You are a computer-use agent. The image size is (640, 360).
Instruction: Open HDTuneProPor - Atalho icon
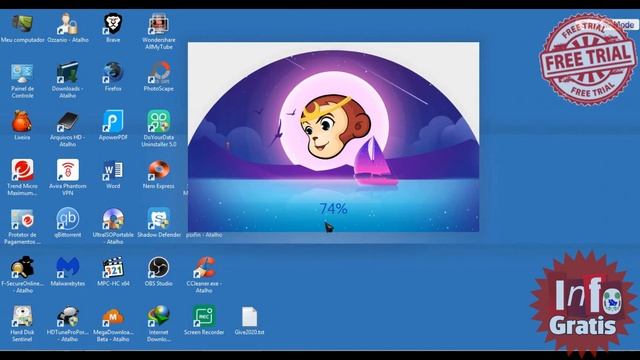pyautogui.click(x=68, y=316)
